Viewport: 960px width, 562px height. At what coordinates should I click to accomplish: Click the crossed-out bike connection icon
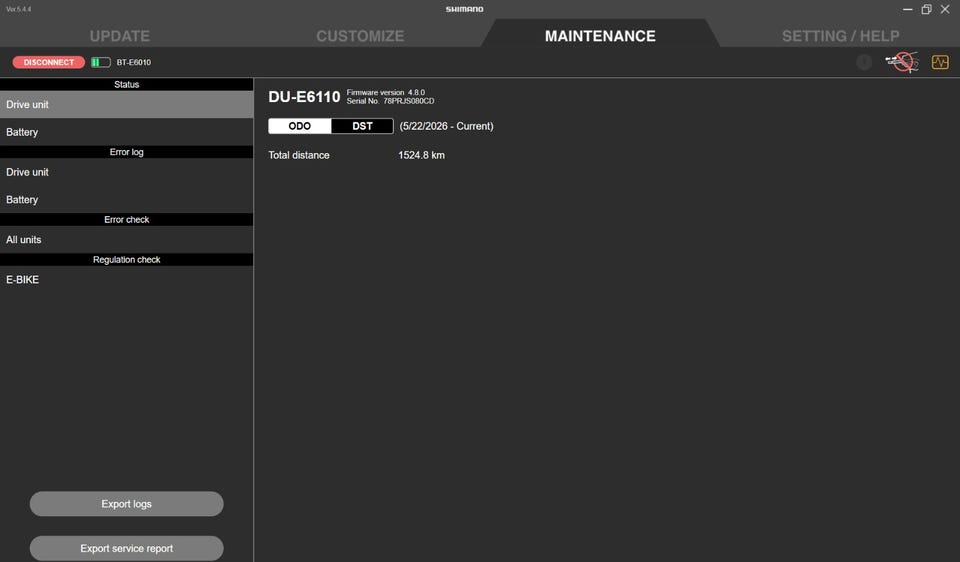[902, 62]
